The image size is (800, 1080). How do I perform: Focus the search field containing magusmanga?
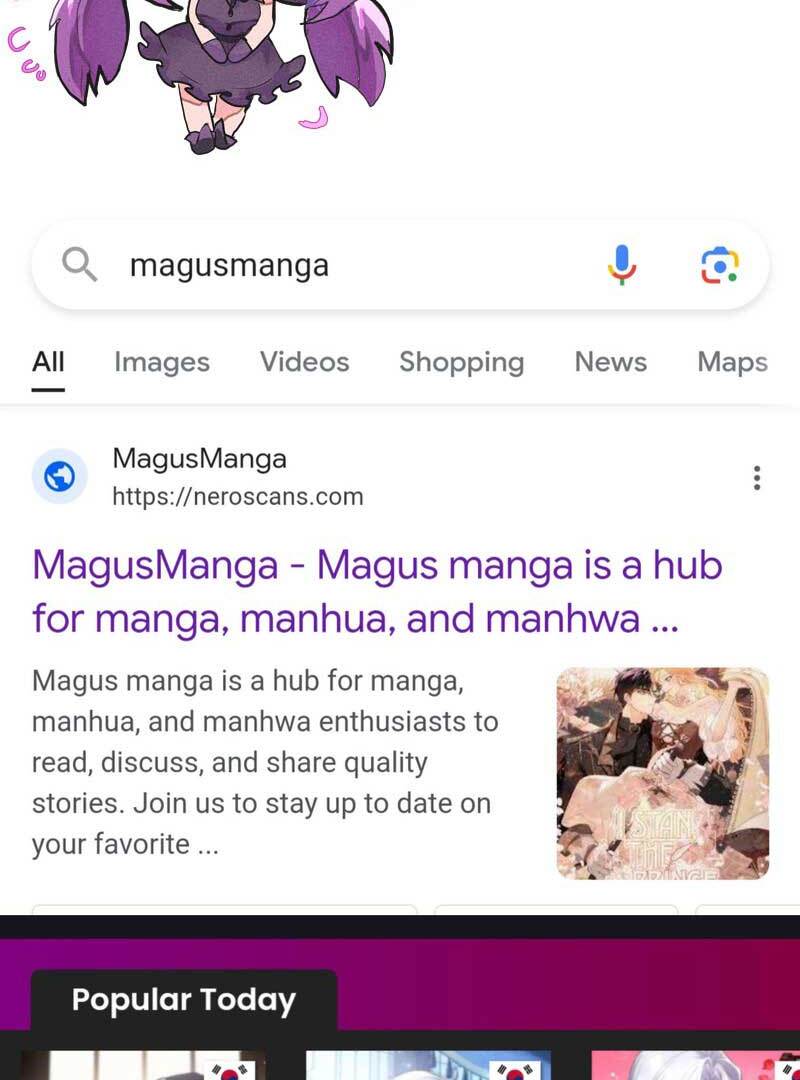tap(400, 265)
